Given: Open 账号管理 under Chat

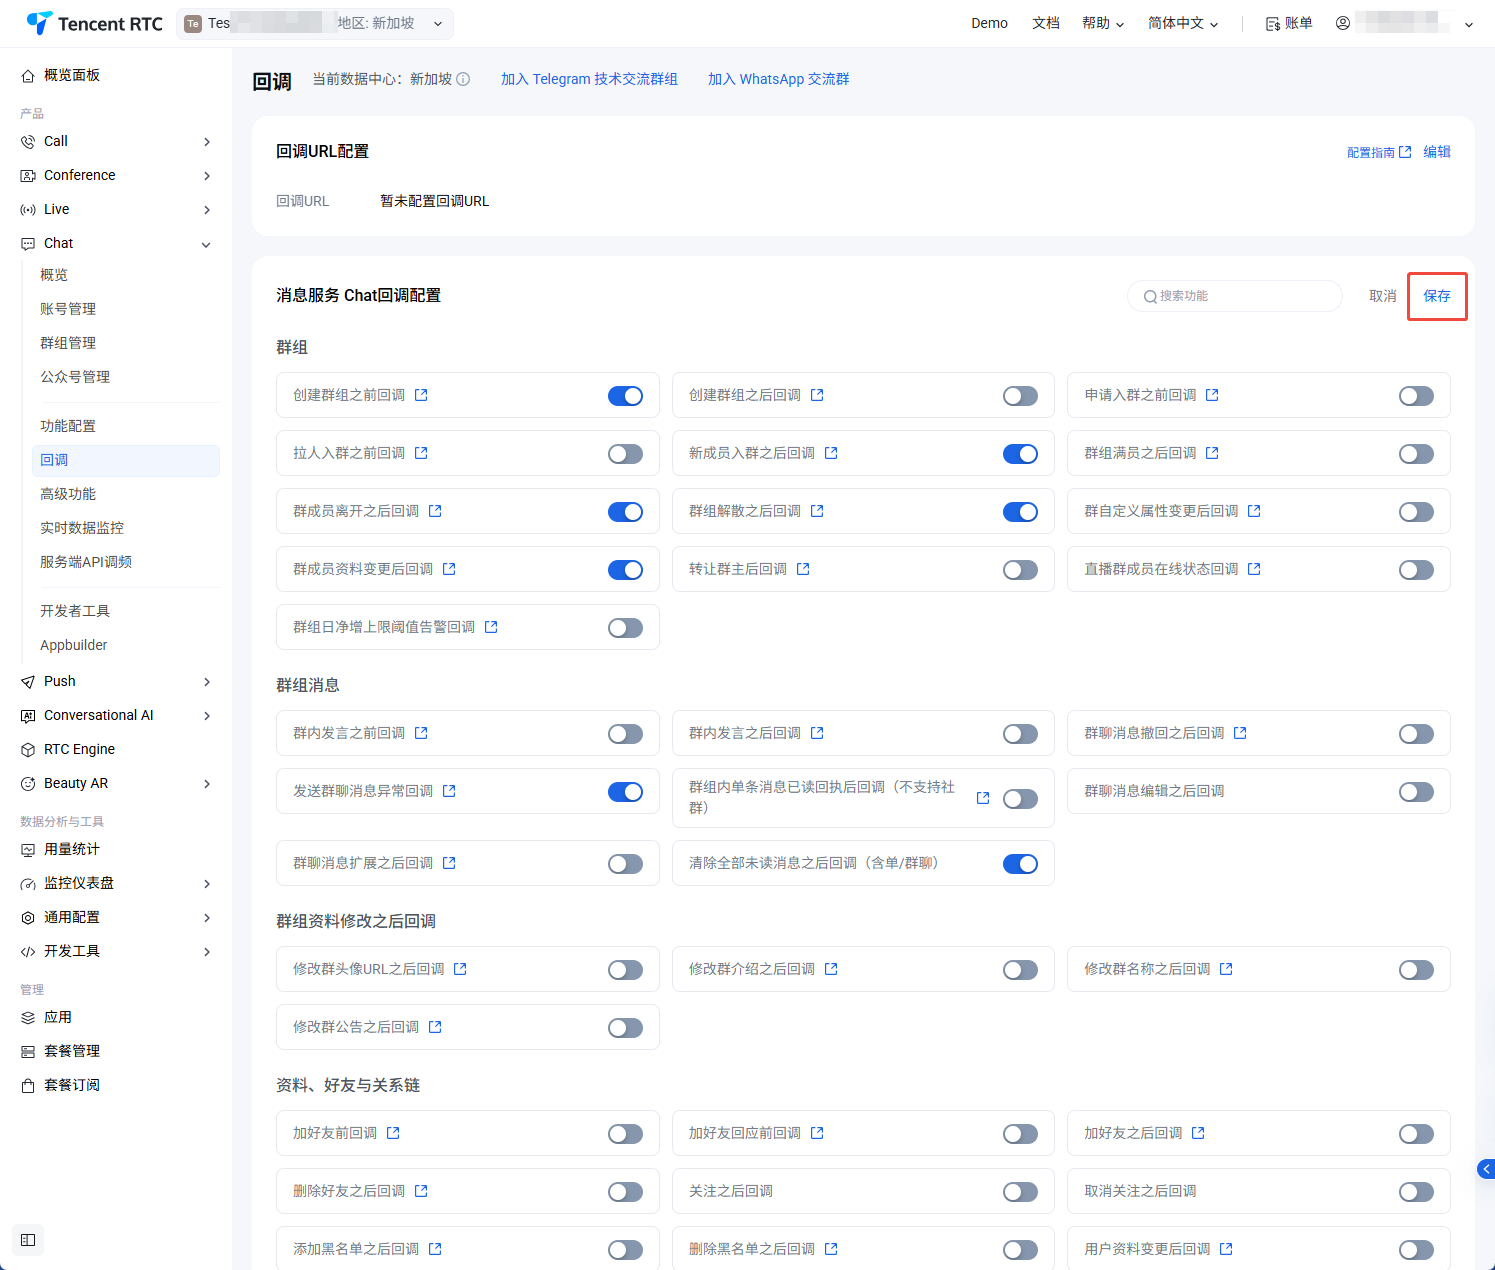Looking at the screenshot, I should coord(68,309).
